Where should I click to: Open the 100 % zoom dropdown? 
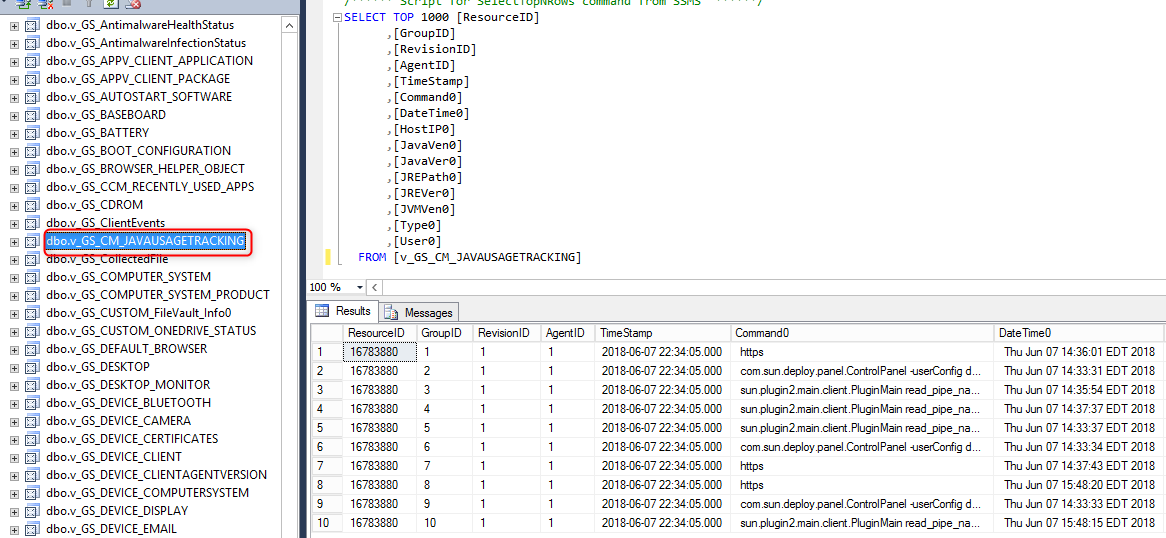click(361, 287)
